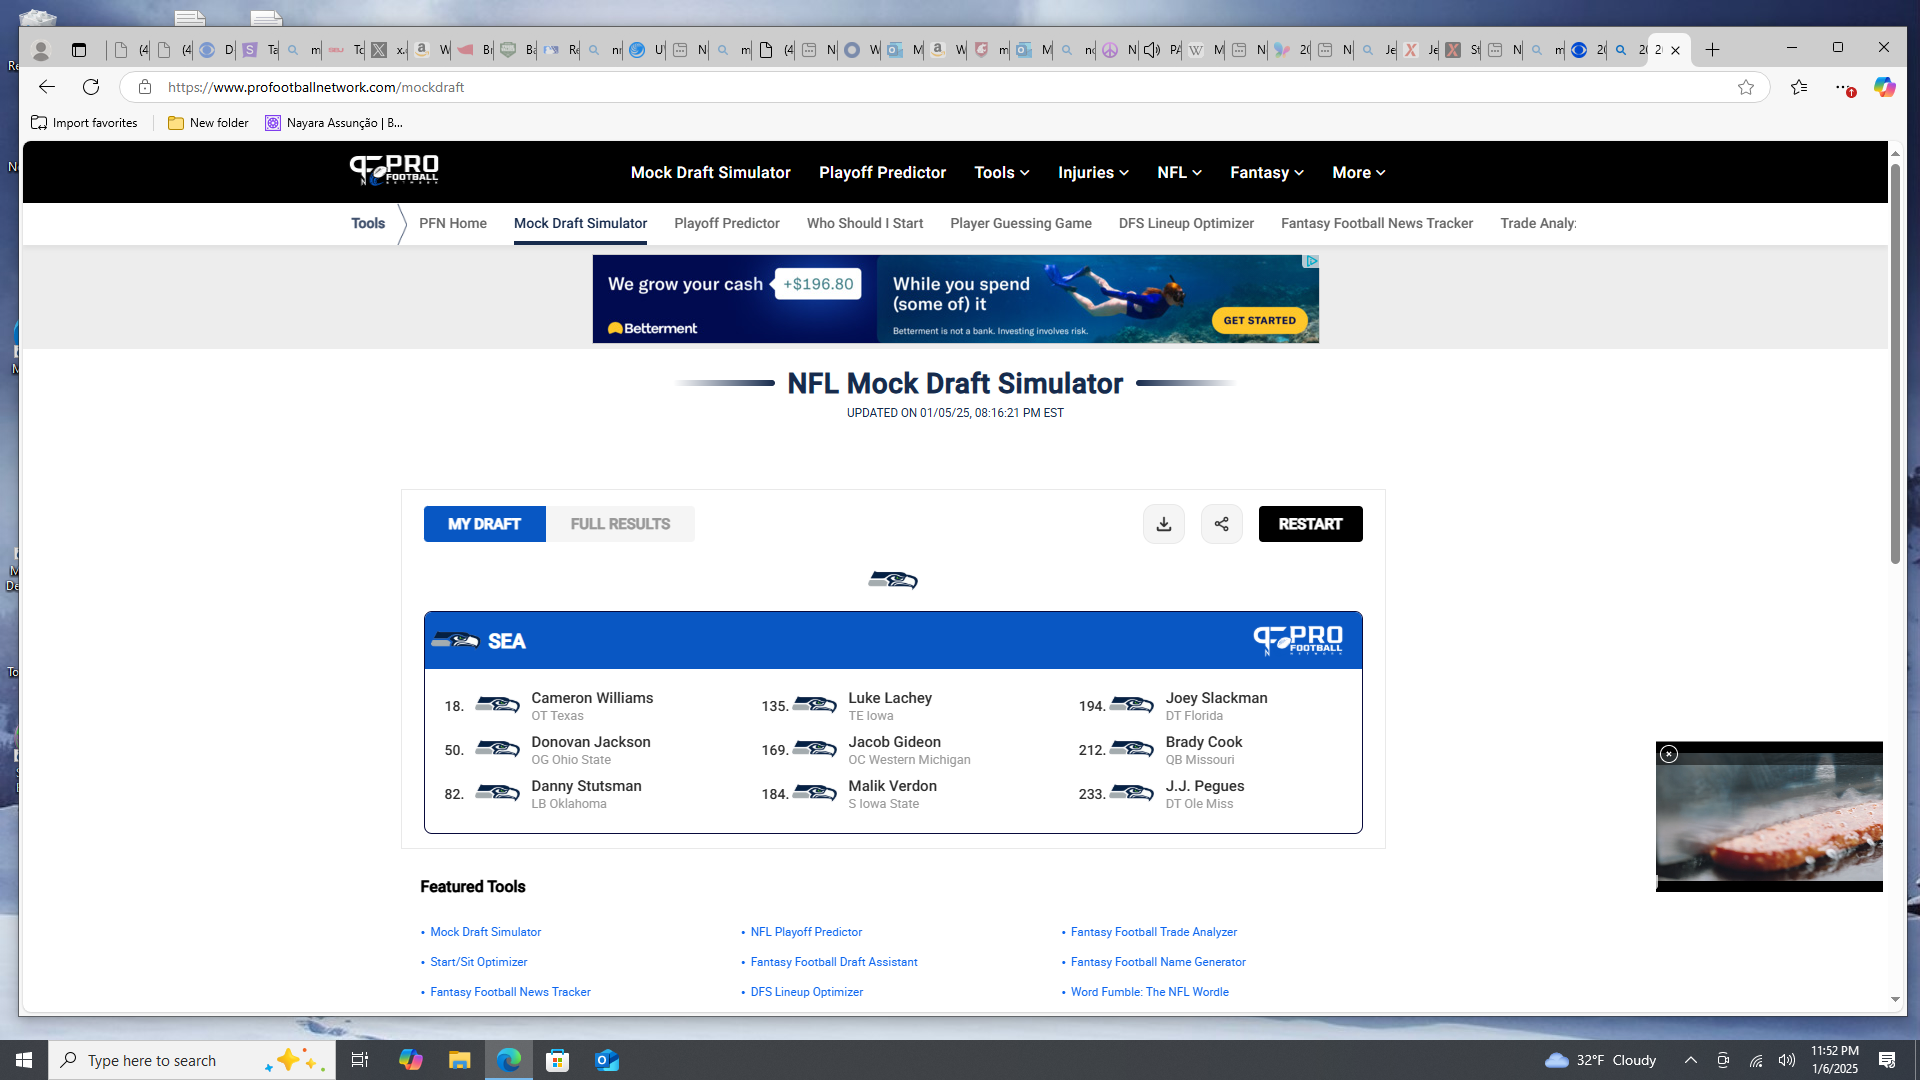The image size is (1920, 1080).
Task: Open the Copilot sidebar icon
Action: (x=1885, y=87)
